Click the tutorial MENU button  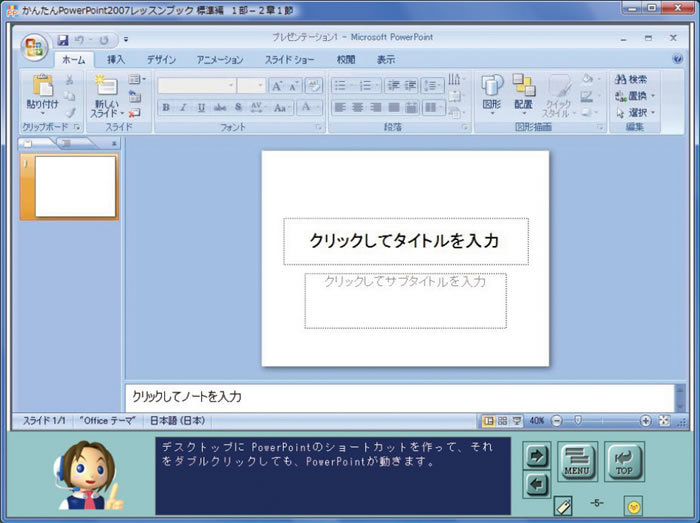point(577,461)
